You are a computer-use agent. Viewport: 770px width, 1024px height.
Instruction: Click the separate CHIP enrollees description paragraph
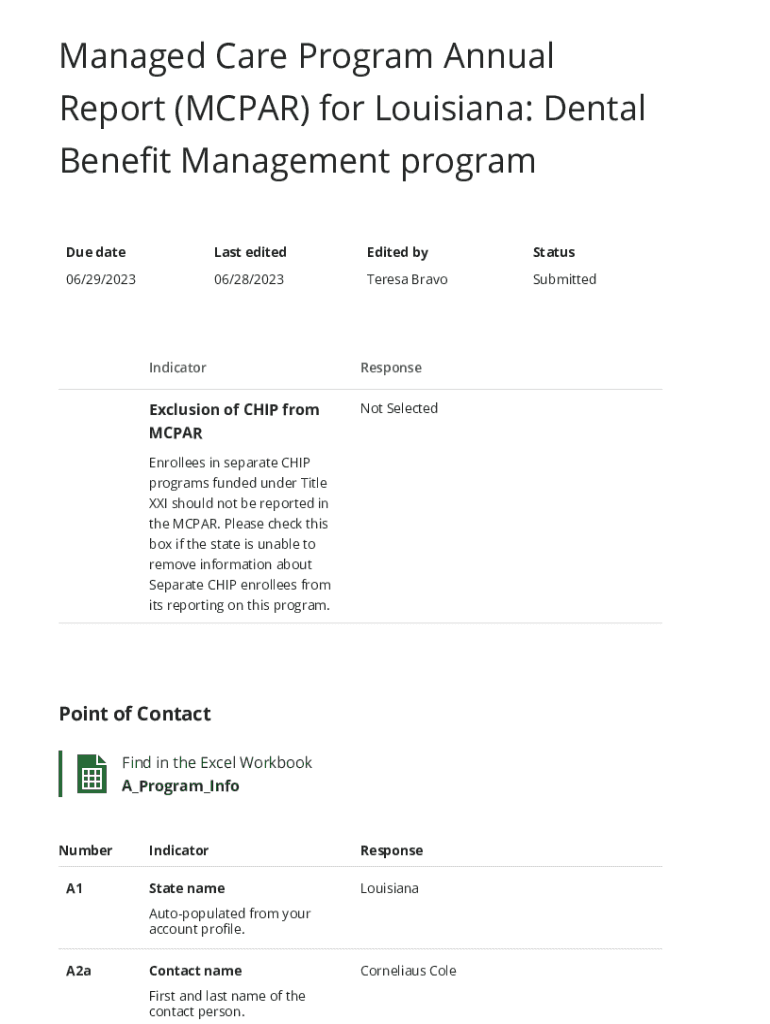click(239, 534)
